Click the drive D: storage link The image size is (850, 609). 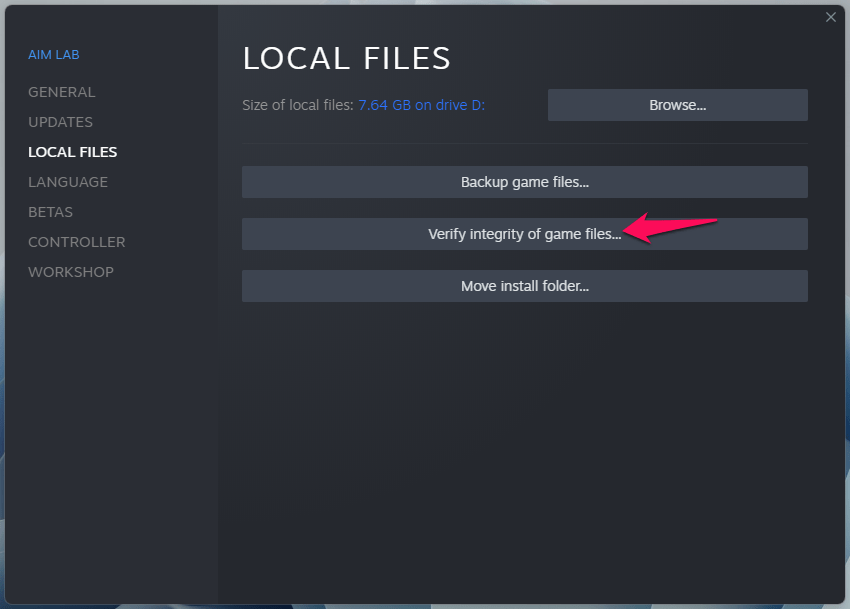tap(421, 105)
